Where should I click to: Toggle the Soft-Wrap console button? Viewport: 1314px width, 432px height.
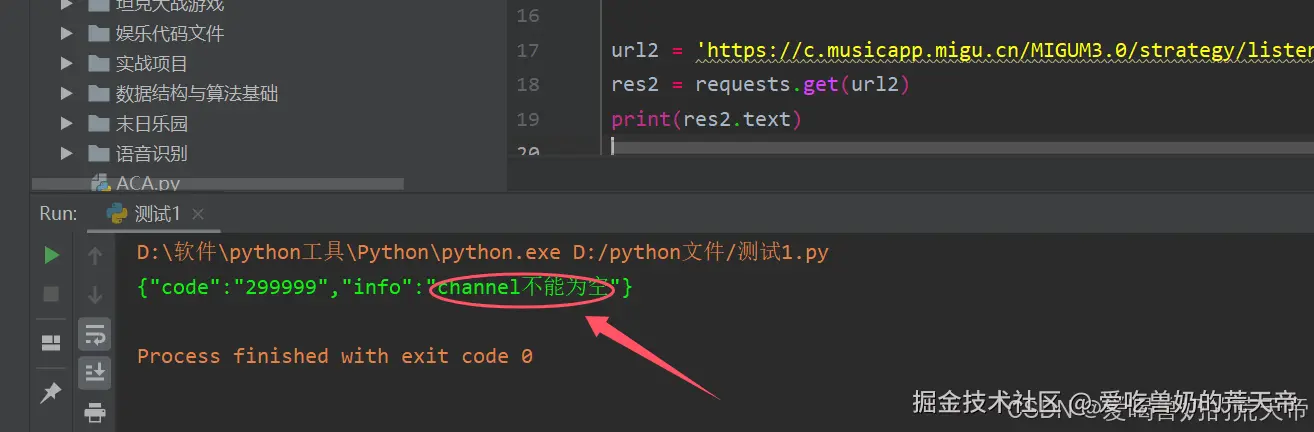[95, 333]
